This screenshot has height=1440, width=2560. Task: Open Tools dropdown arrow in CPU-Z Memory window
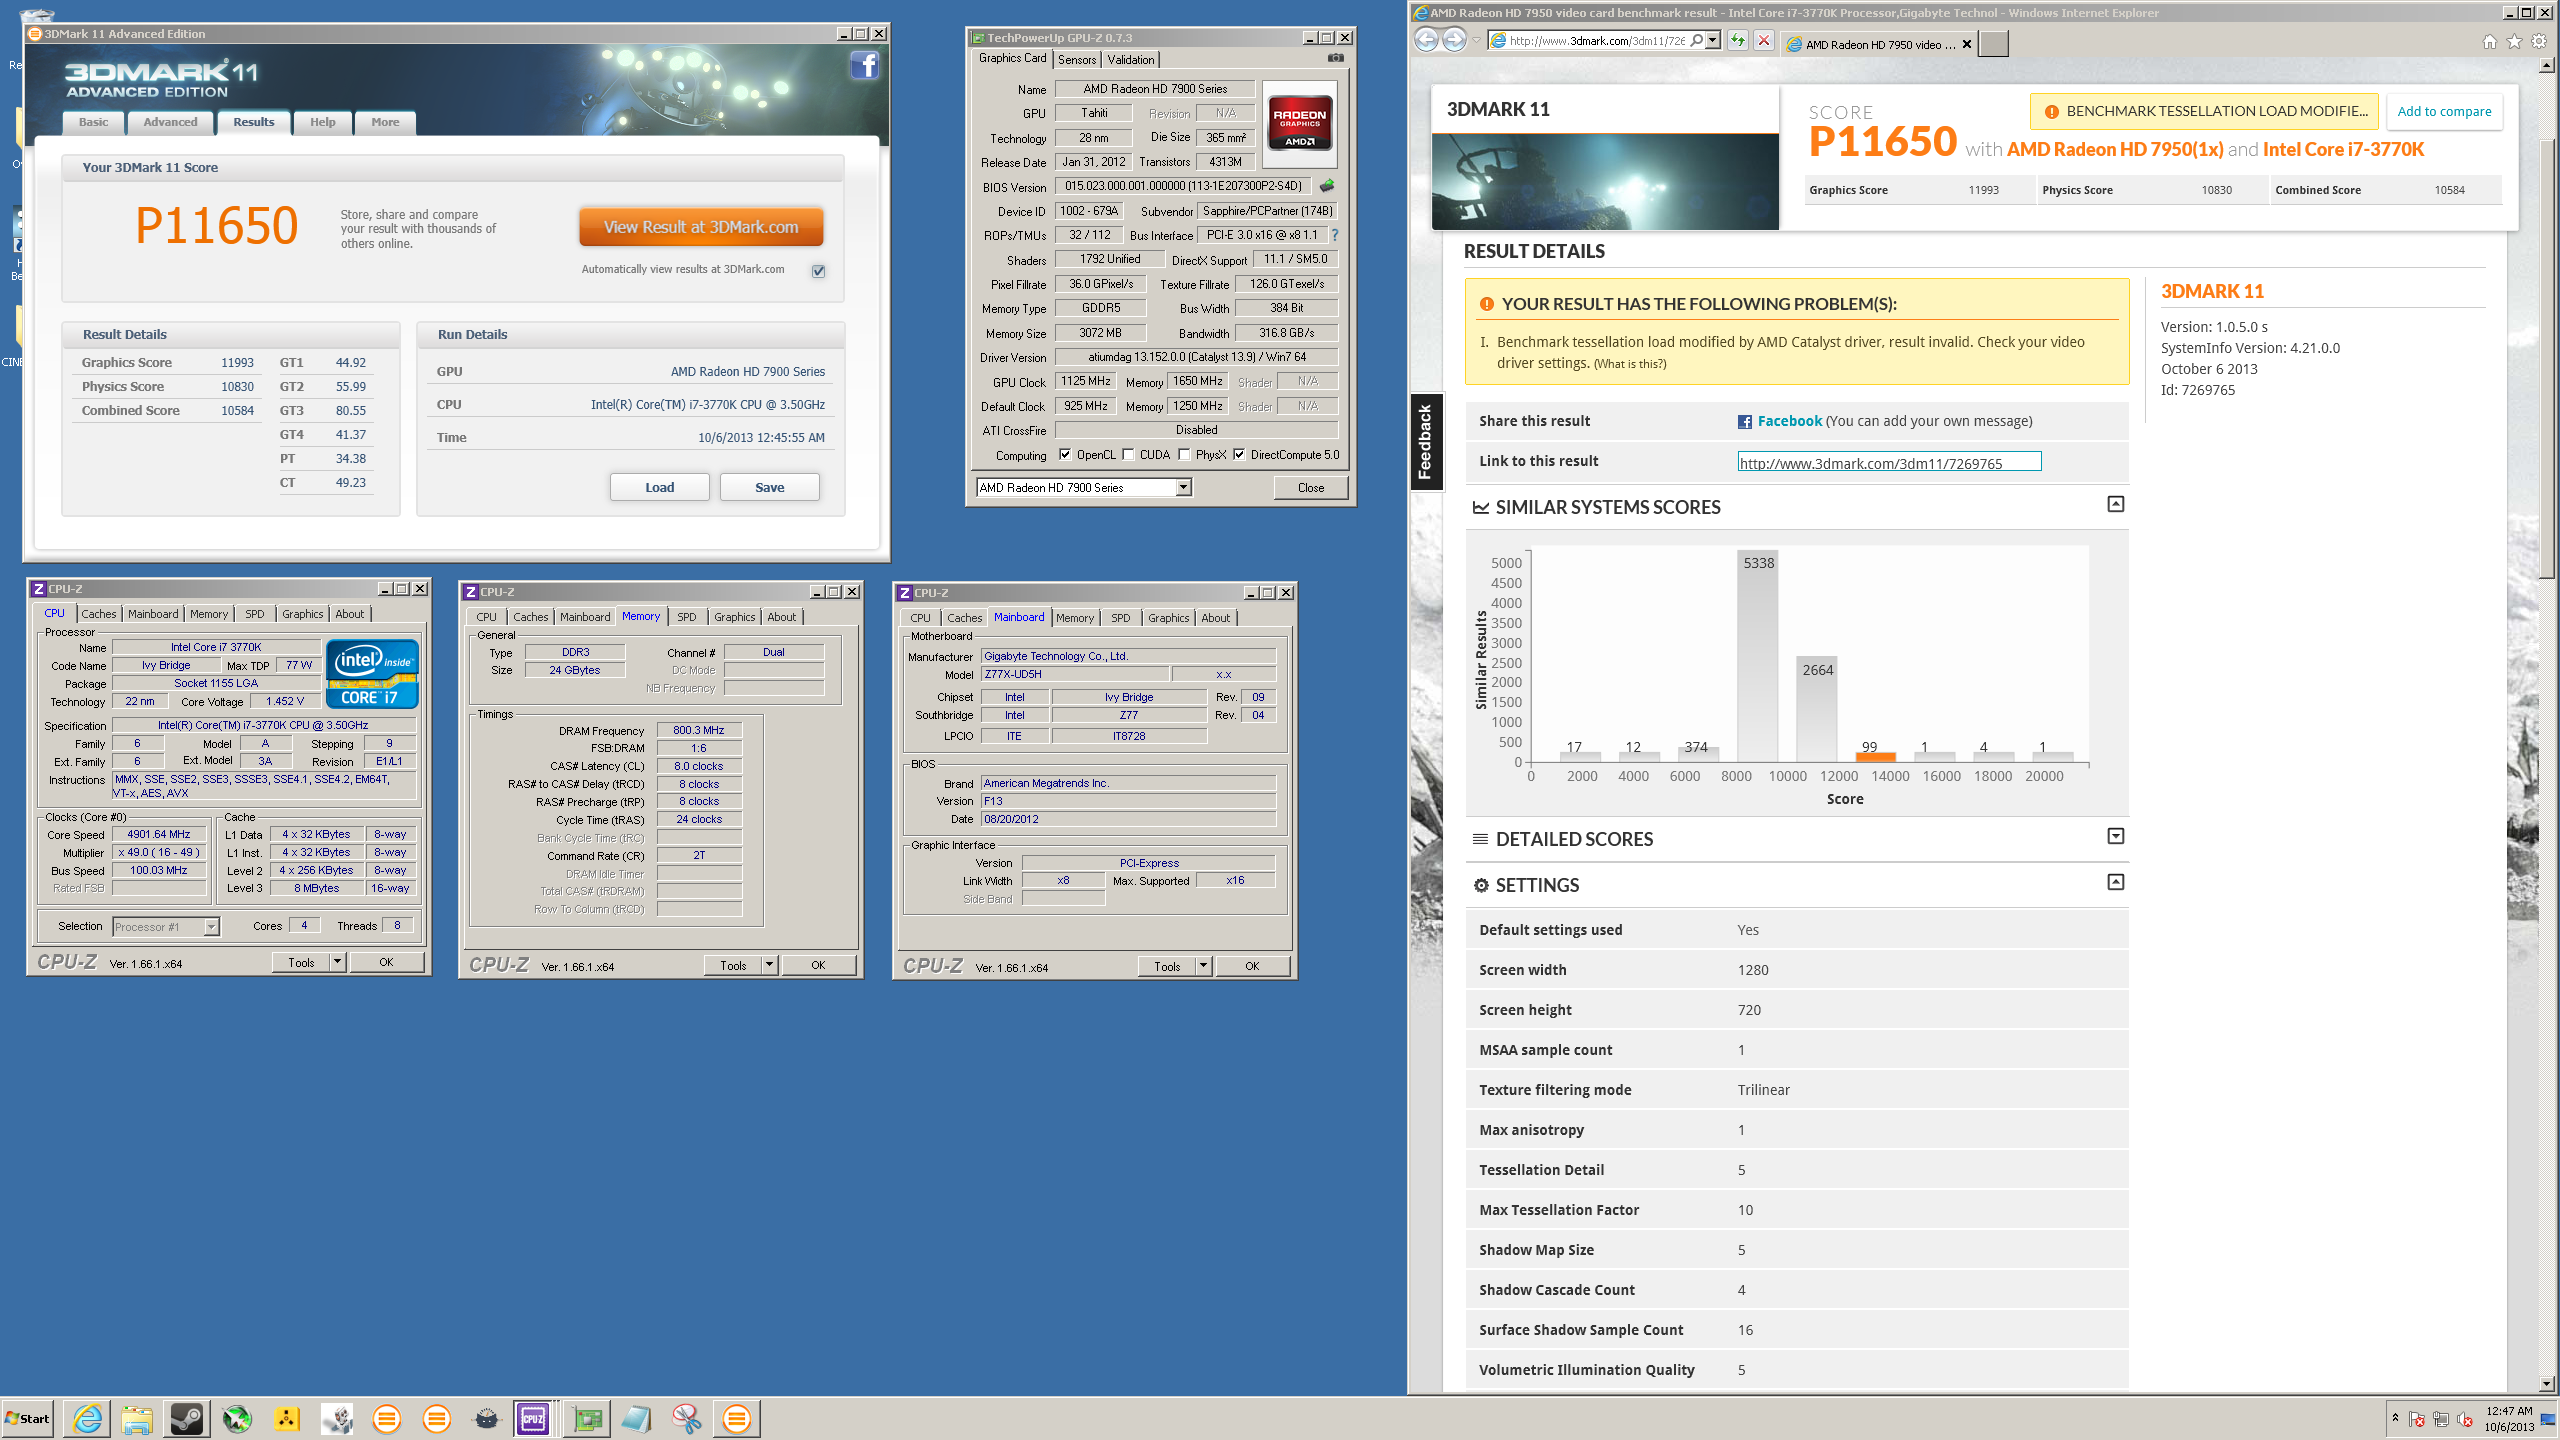769,965
